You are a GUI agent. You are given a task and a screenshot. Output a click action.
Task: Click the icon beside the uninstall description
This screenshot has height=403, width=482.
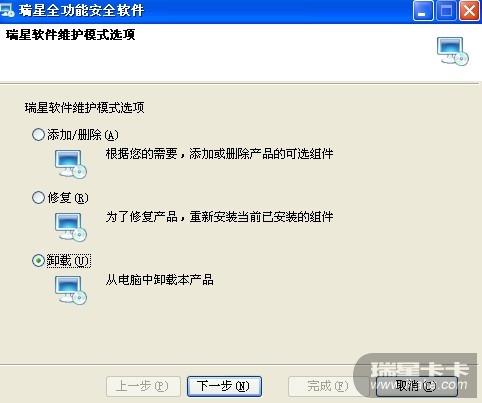71,290
